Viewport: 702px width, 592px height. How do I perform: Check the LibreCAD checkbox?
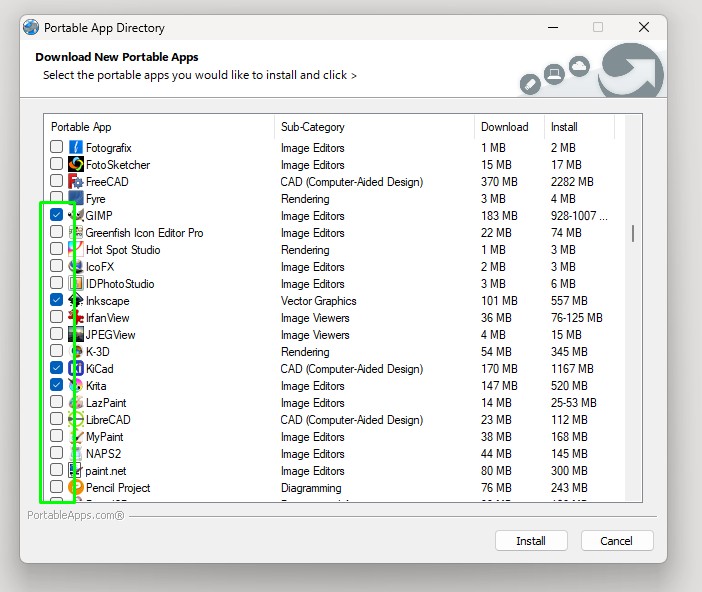pos(56,420)
